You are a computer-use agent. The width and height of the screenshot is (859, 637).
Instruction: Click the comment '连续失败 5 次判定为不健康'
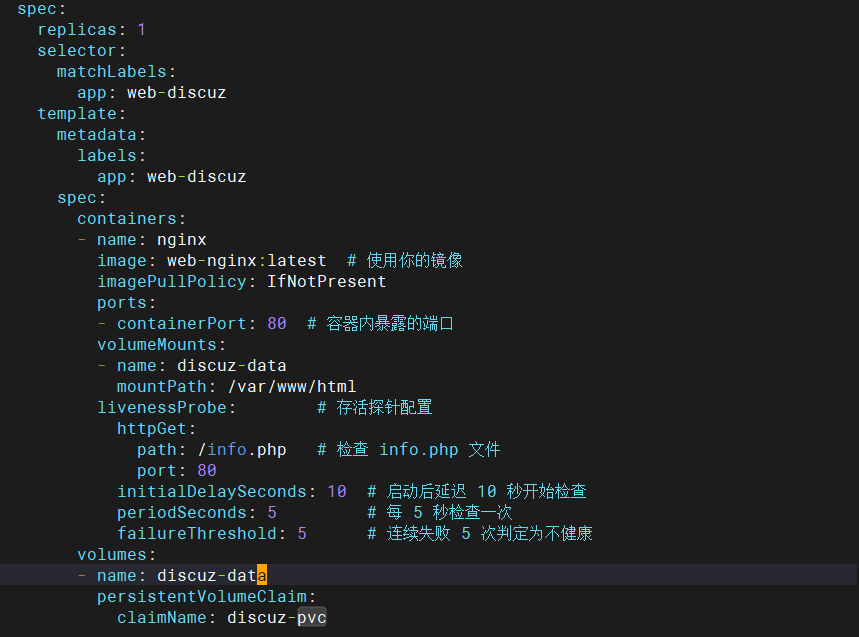click(x=490, y=533)
